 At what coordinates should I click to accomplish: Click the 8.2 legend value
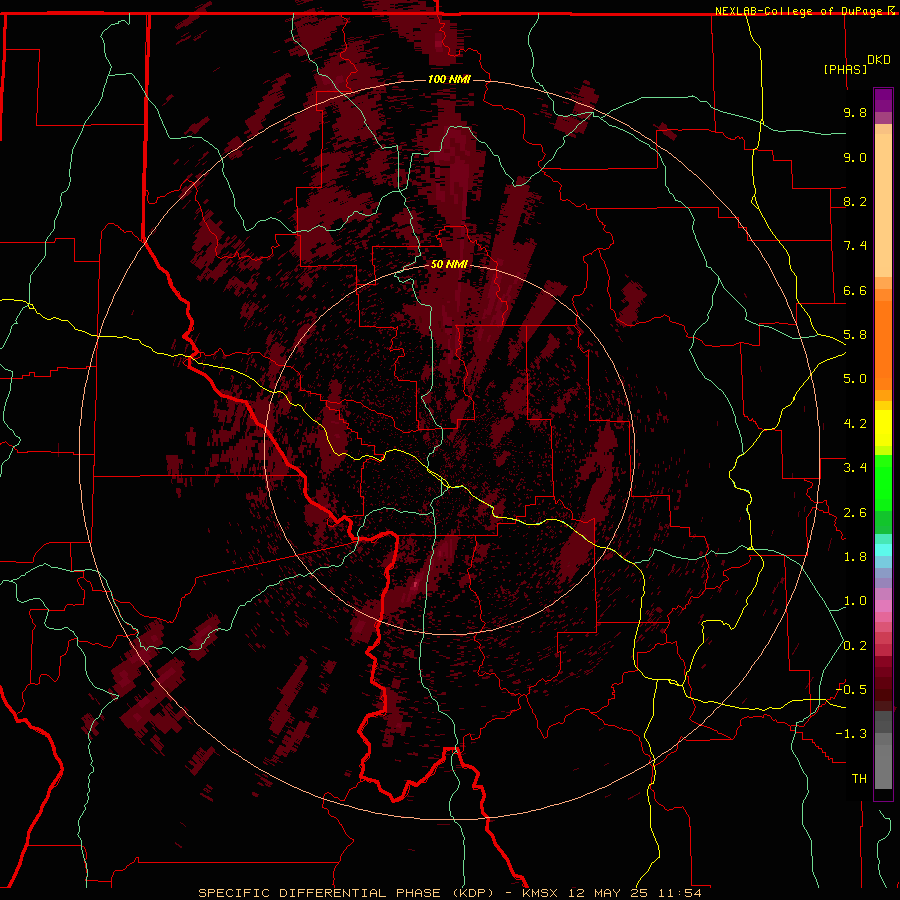point(855,201)
